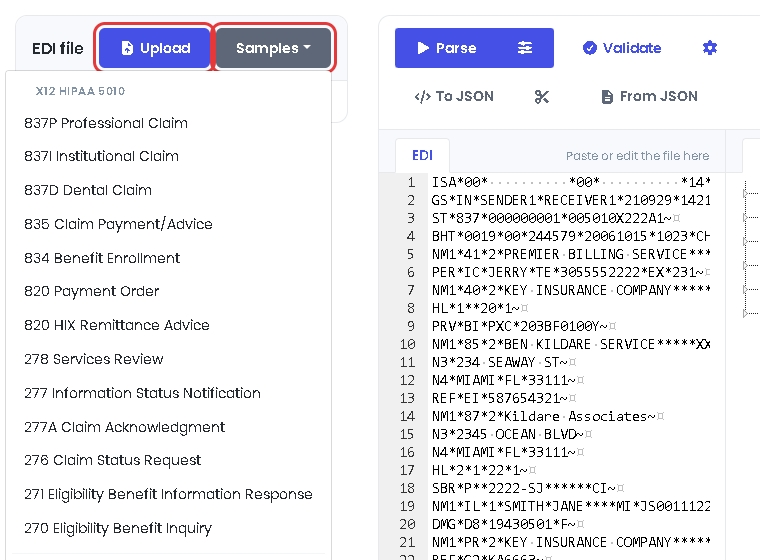The image size is (760, 560).
Task: Click the Validate button
Action: [x=622, y=48]
